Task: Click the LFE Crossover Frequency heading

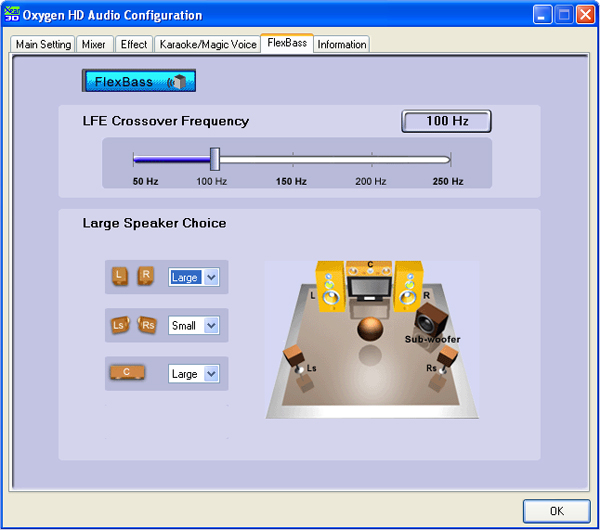Action: tap(166, 121)
